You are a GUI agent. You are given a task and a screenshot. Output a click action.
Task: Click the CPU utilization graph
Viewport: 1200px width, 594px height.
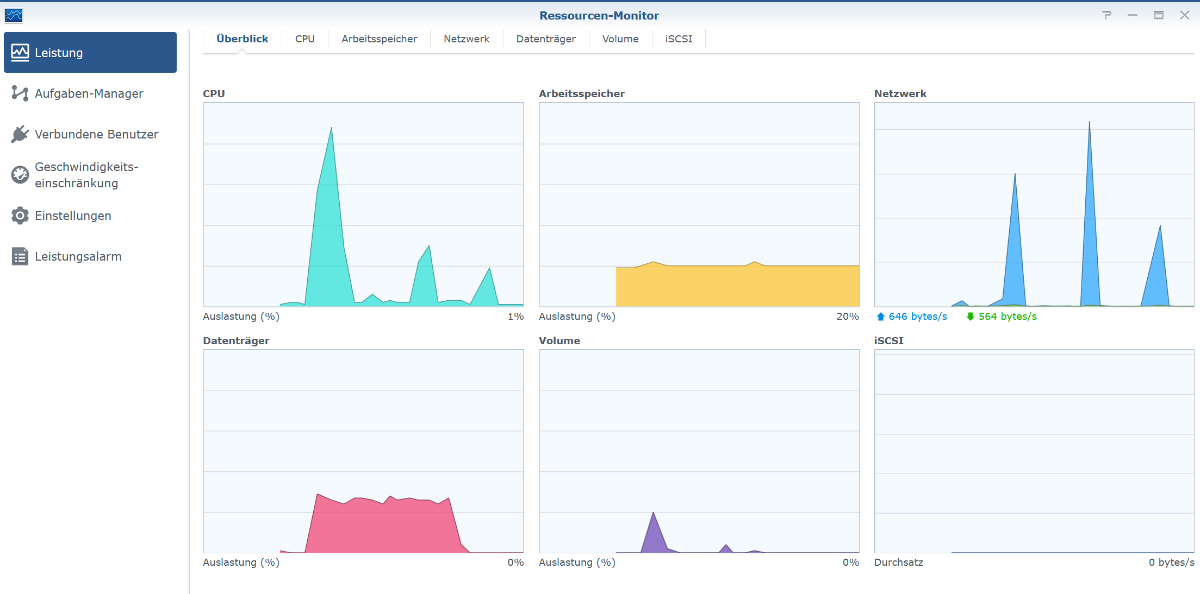tap(363, 205)
